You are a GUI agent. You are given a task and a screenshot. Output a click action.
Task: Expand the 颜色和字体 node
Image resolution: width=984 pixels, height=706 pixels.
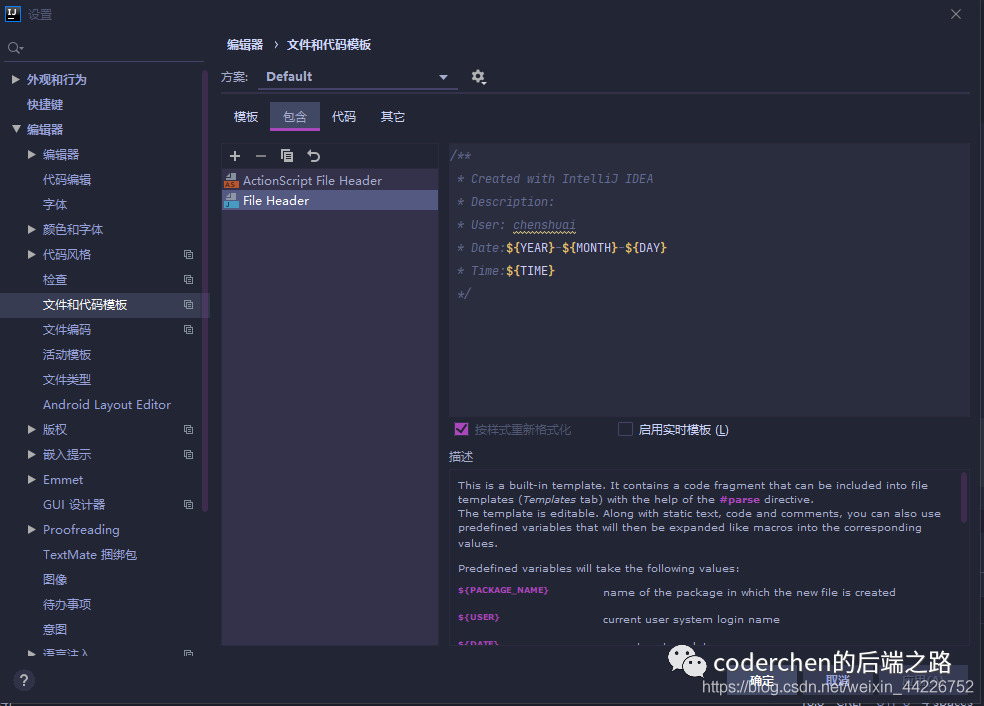[x=31, y=230]
